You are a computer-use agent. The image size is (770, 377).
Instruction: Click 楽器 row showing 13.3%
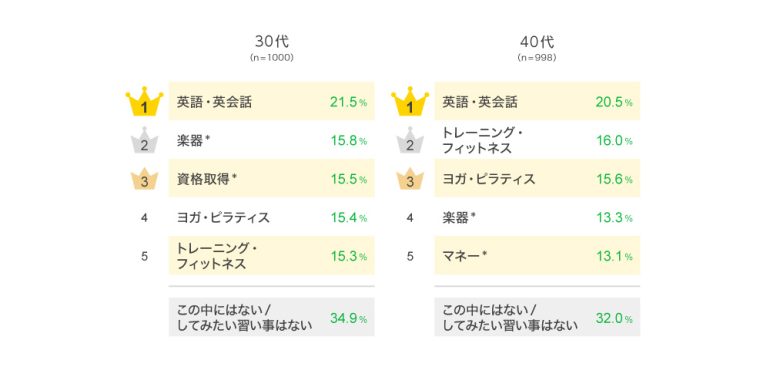(x=537, y=217)
